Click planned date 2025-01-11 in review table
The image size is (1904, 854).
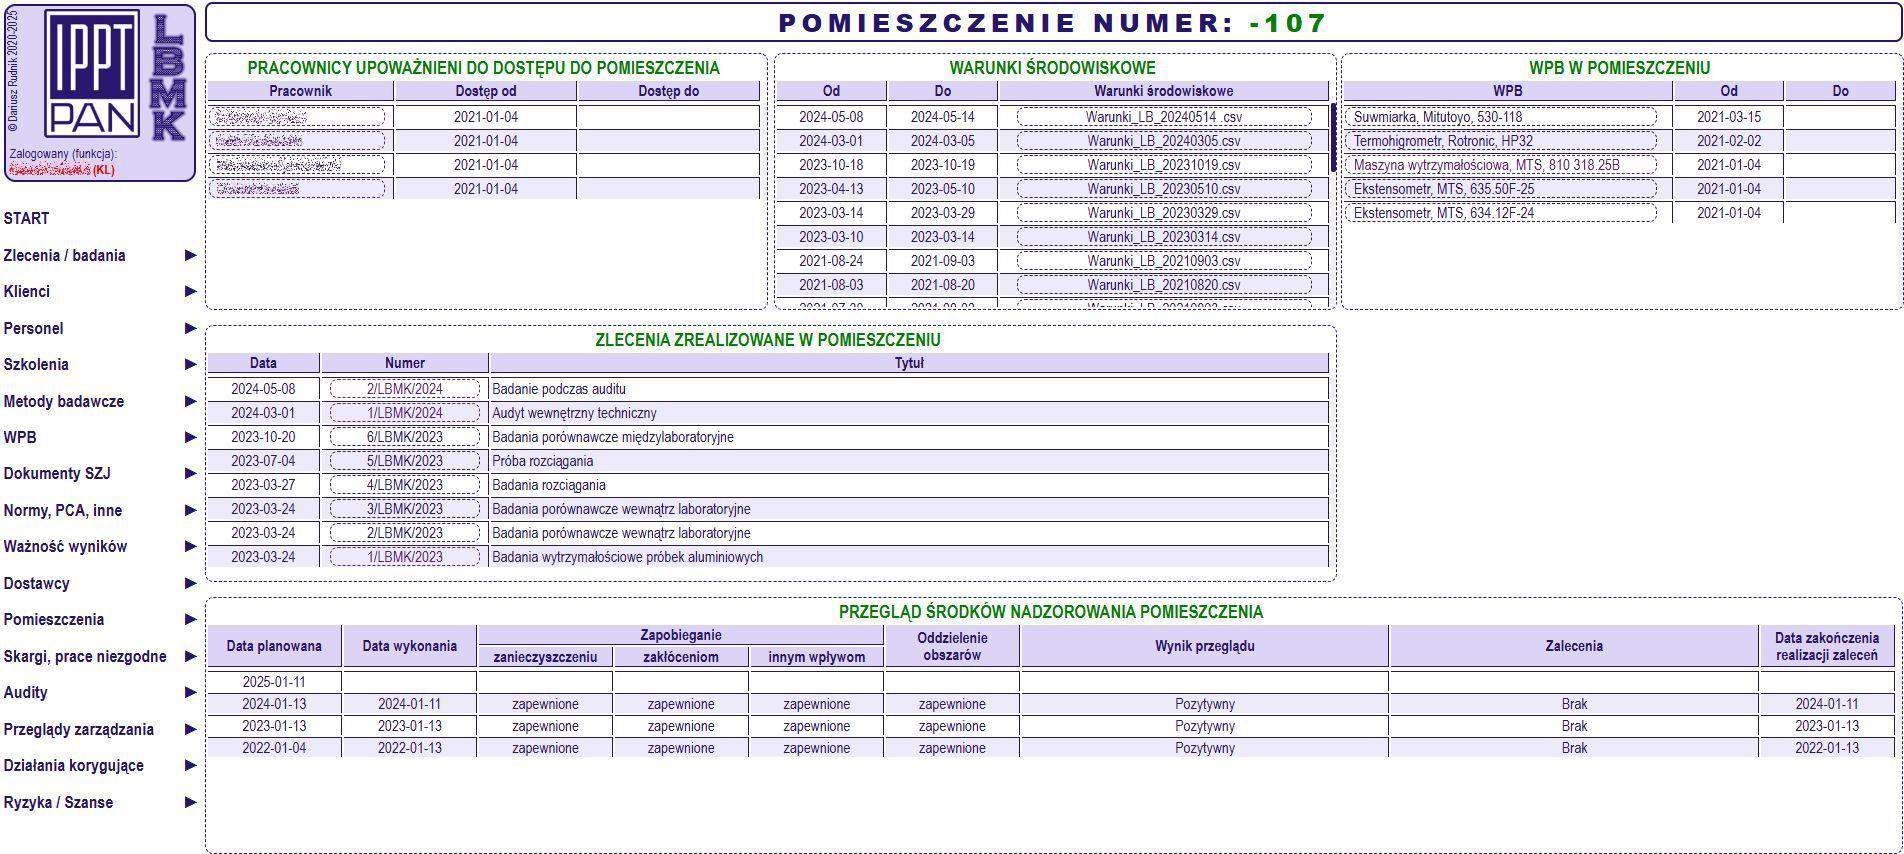click(274, 682)
